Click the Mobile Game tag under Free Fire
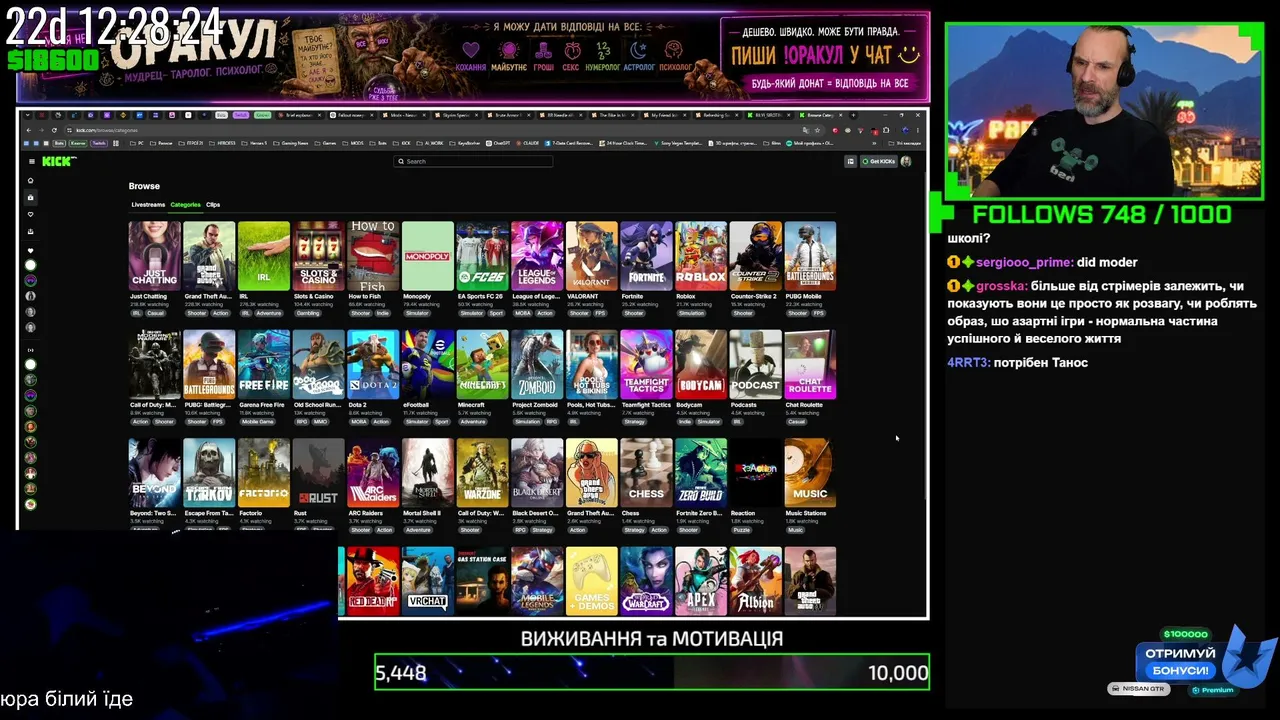The width and height of the screenshot is (1280, 720). click(x=258, y=422)
